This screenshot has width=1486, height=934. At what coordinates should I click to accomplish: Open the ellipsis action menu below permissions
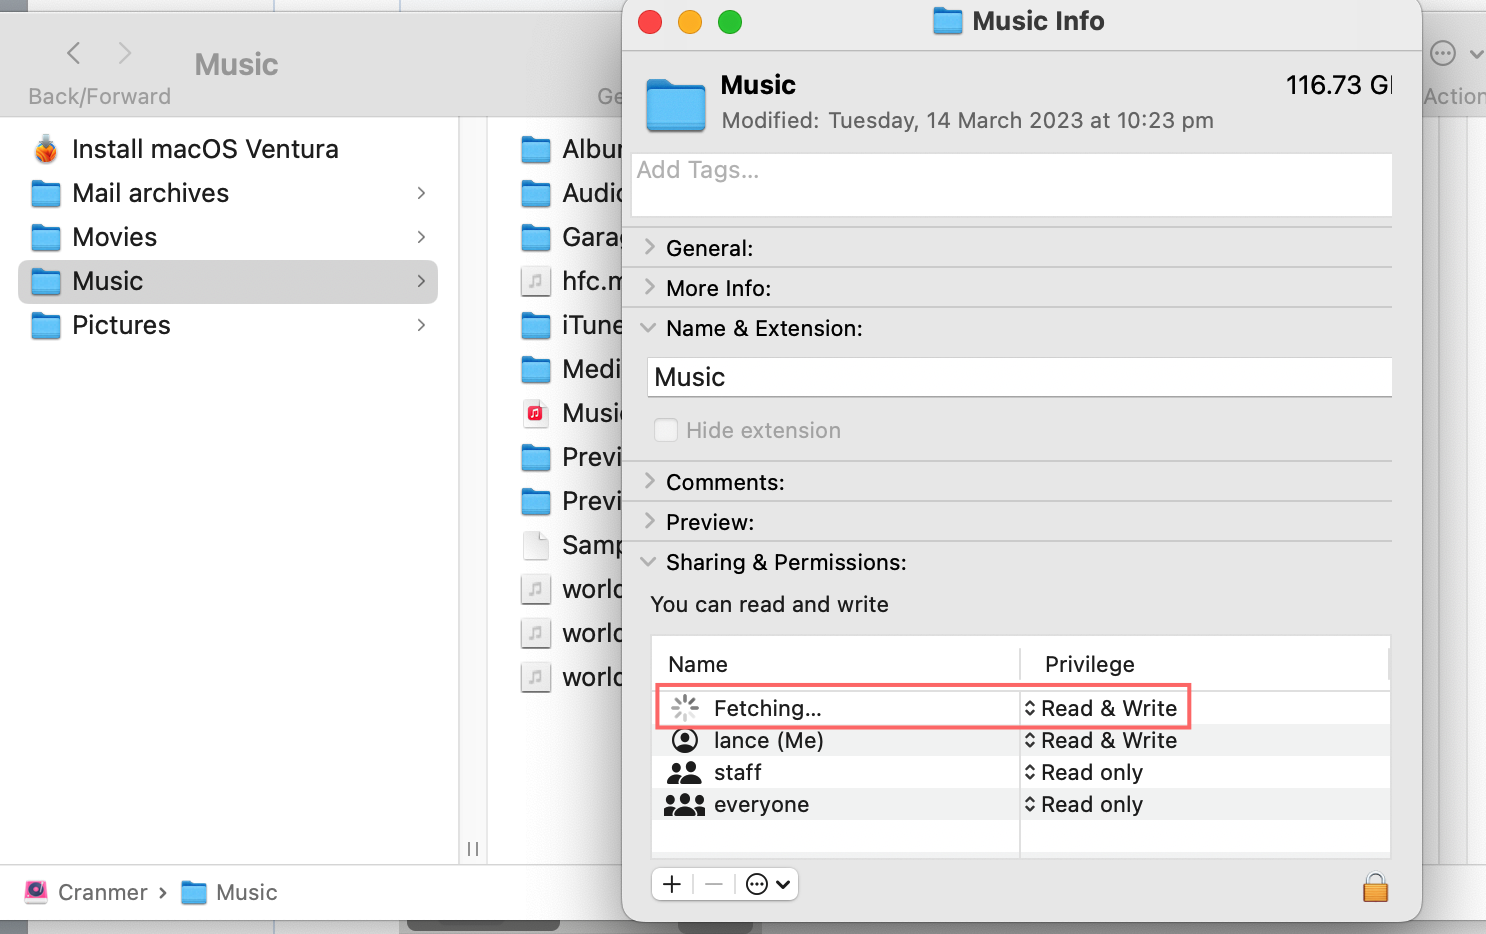coord(768,884)
